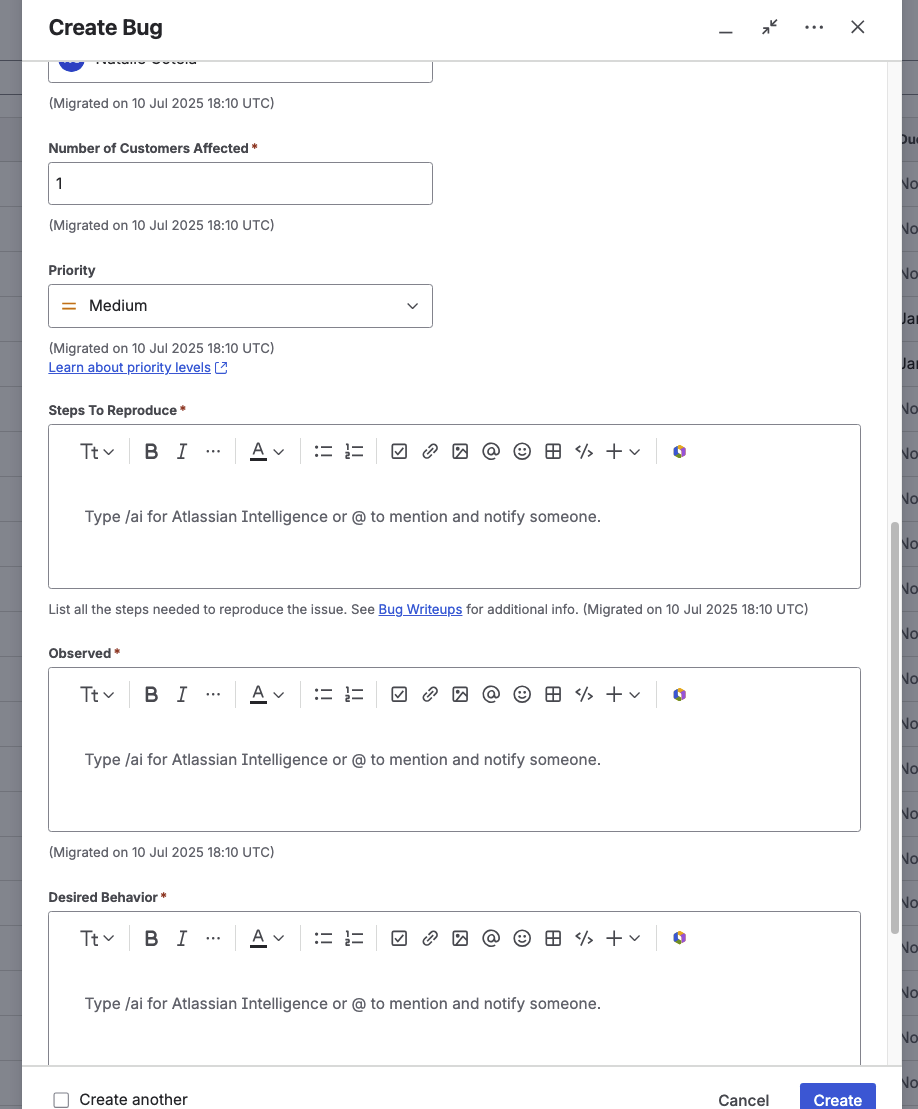
Task: Insert emoji in Desired Behavior editor
Action: [x=522, y=938]
